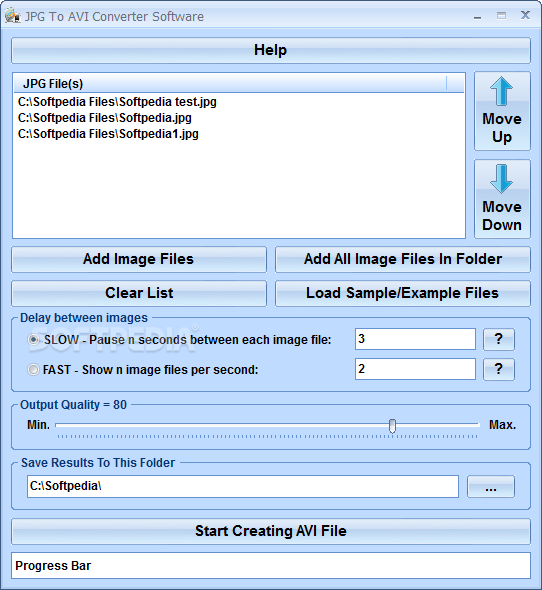Select the FAST delay radio option
The height and width of the screenshot is (590, 542).
coord(33,370)
